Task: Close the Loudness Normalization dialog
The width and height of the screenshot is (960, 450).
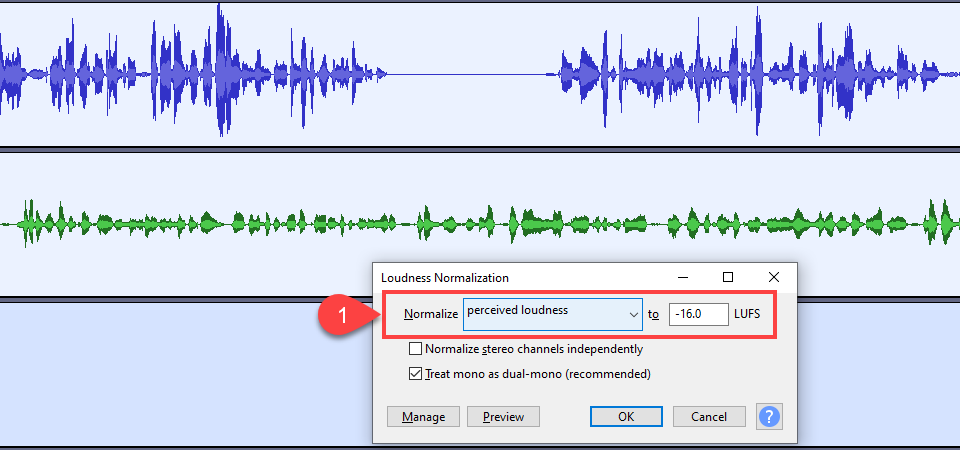Action: 773,277
